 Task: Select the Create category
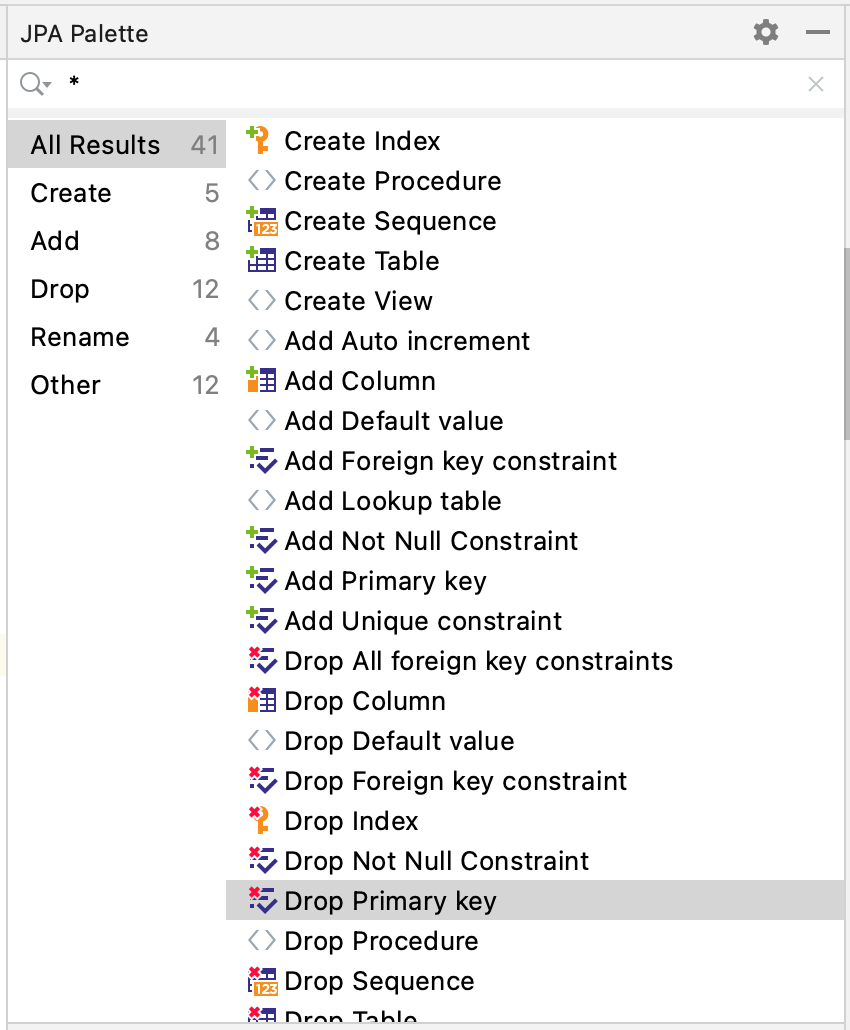click(x=117, y=193)
